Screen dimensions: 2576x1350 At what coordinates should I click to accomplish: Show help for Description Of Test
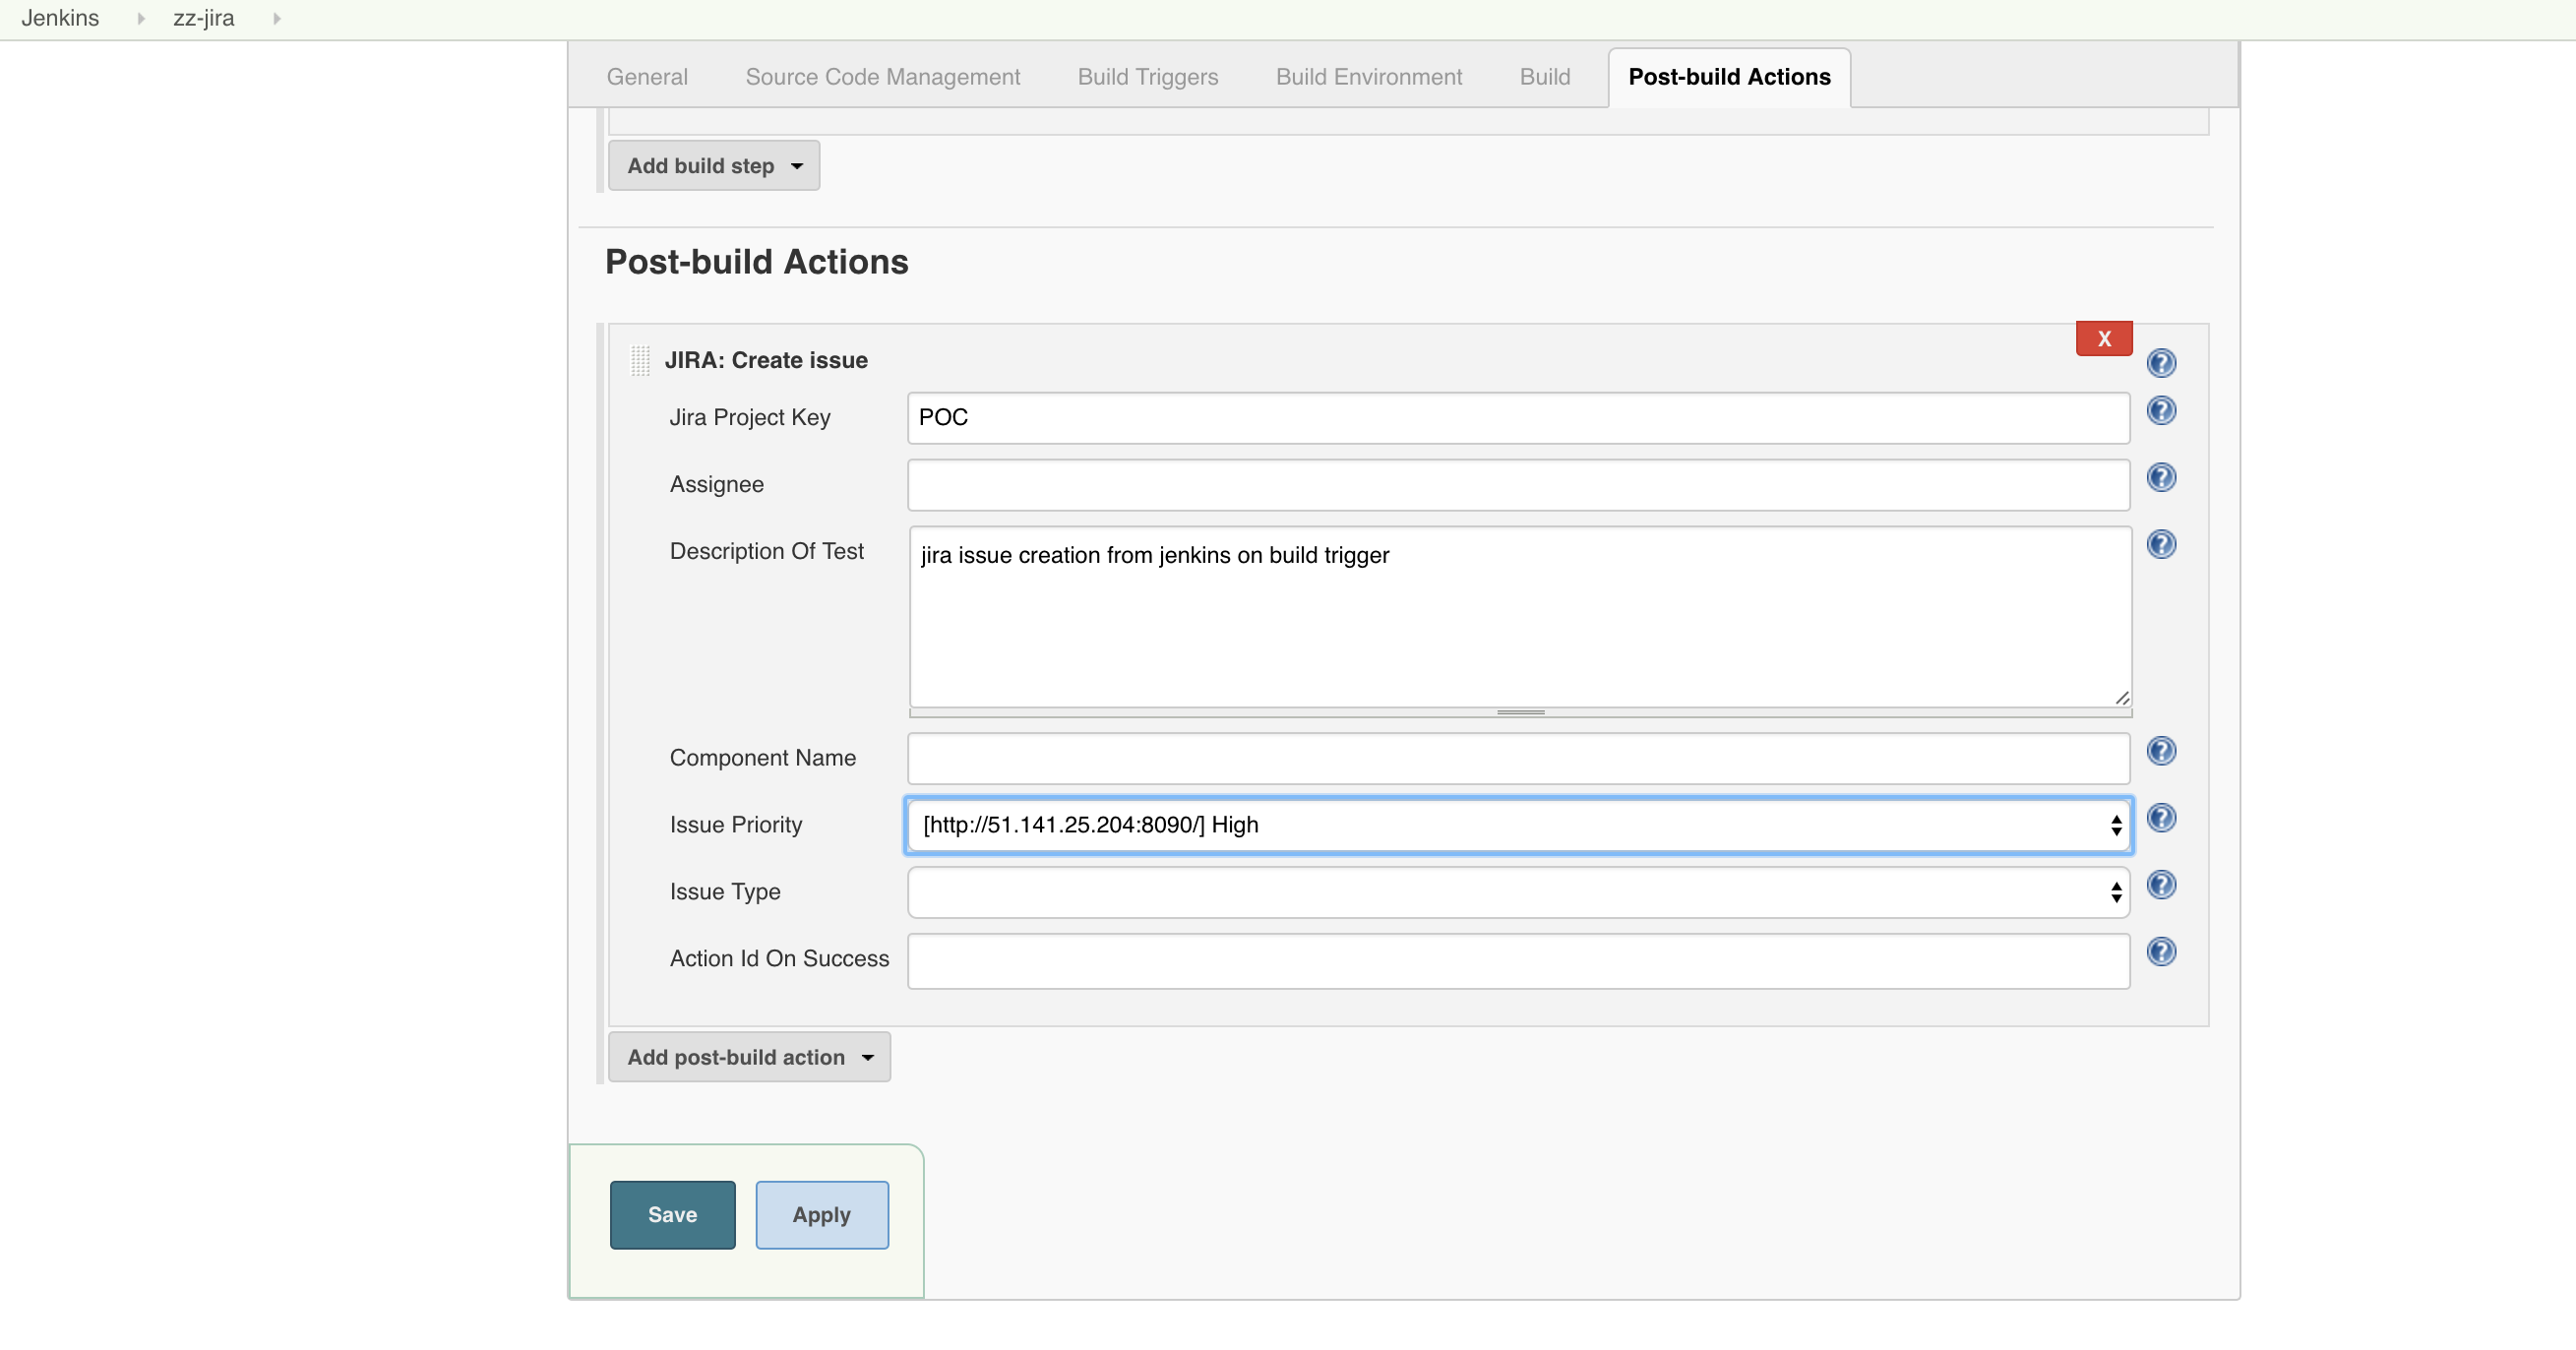pos(2161,545)
